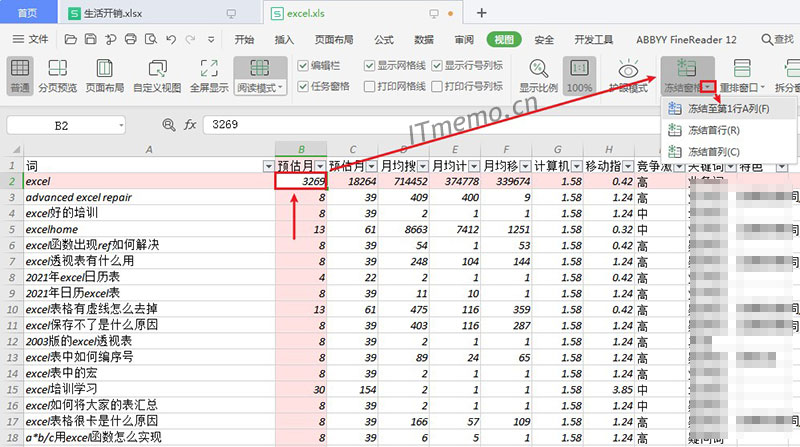Toggle the 显示行号列标 checkbox
This screenshot has height=447, width=800.
436,65
